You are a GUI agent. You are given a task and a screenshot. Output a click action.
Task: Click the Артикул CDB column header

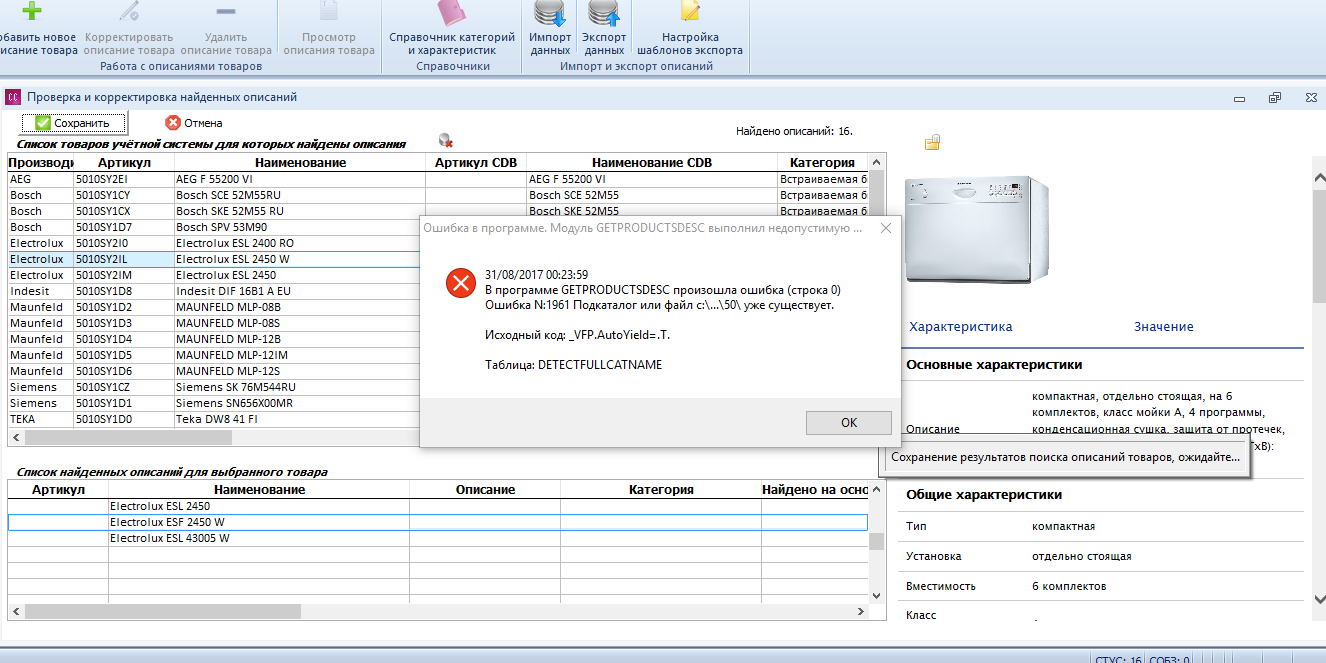tap(476, 163)
